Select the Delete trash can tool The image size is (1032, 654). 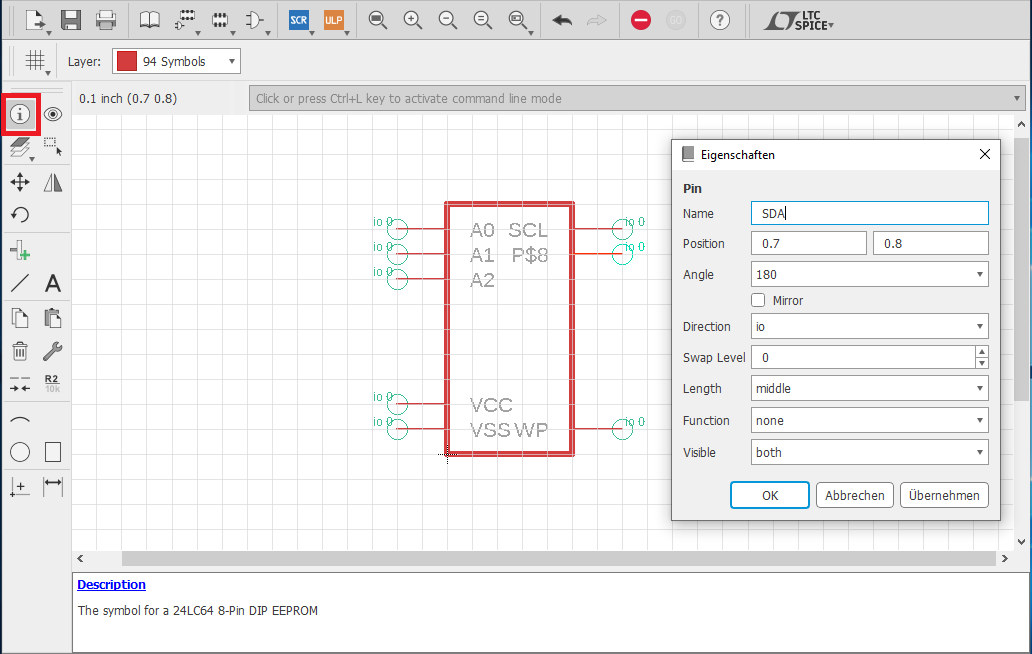20,351
